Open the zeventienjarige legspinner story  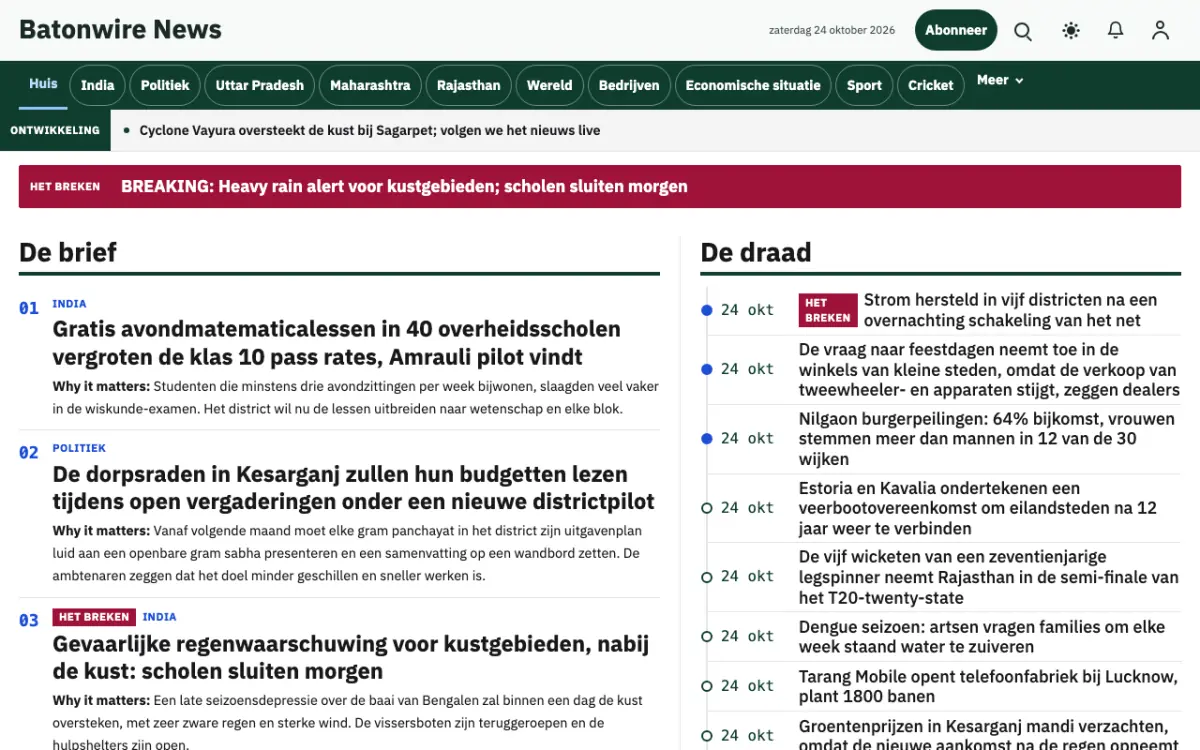989,577
